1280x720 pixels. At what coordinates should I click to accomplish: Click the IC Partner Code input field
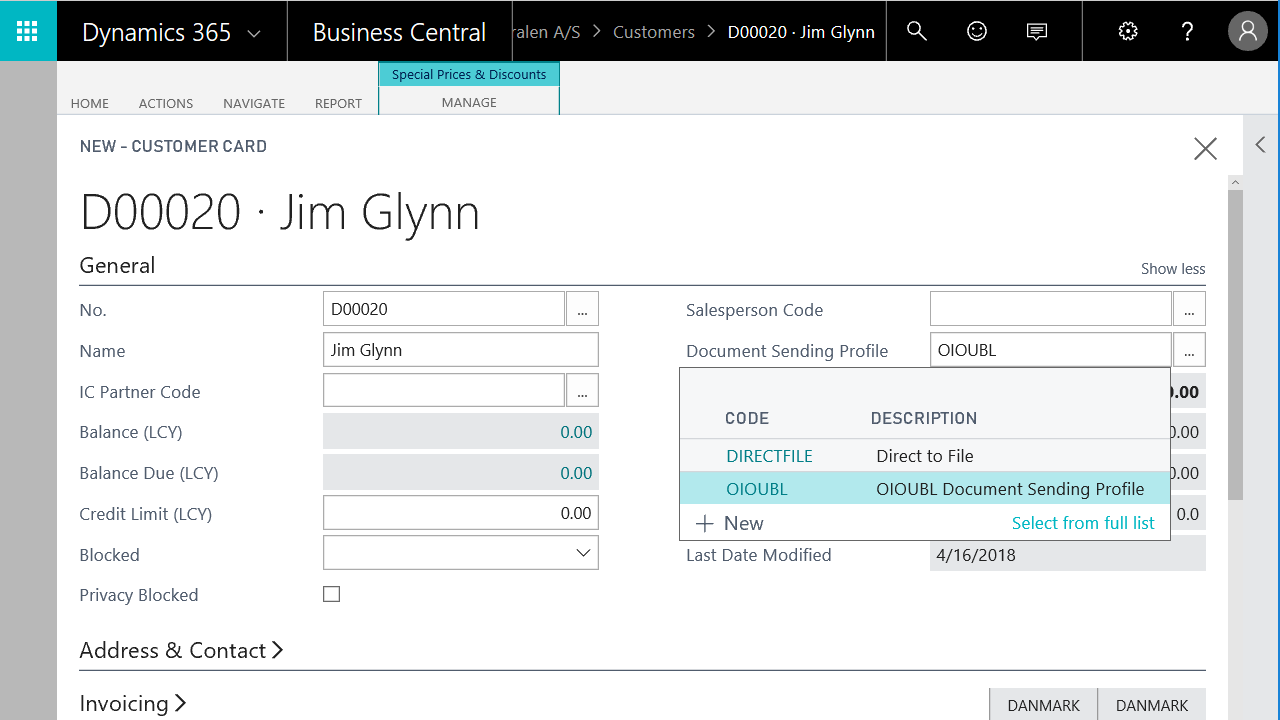[444, 391]
